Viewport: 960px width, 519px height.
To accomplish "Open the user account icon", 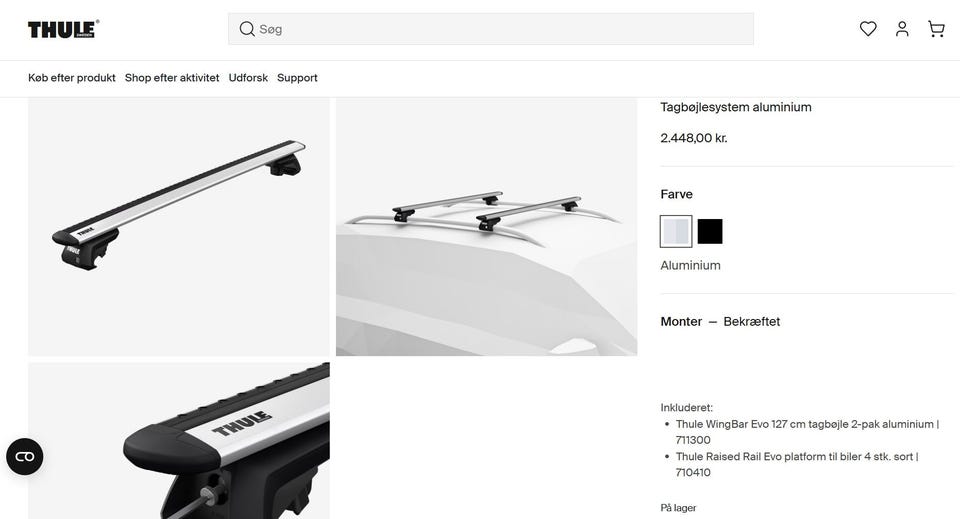I will point(902,29).
